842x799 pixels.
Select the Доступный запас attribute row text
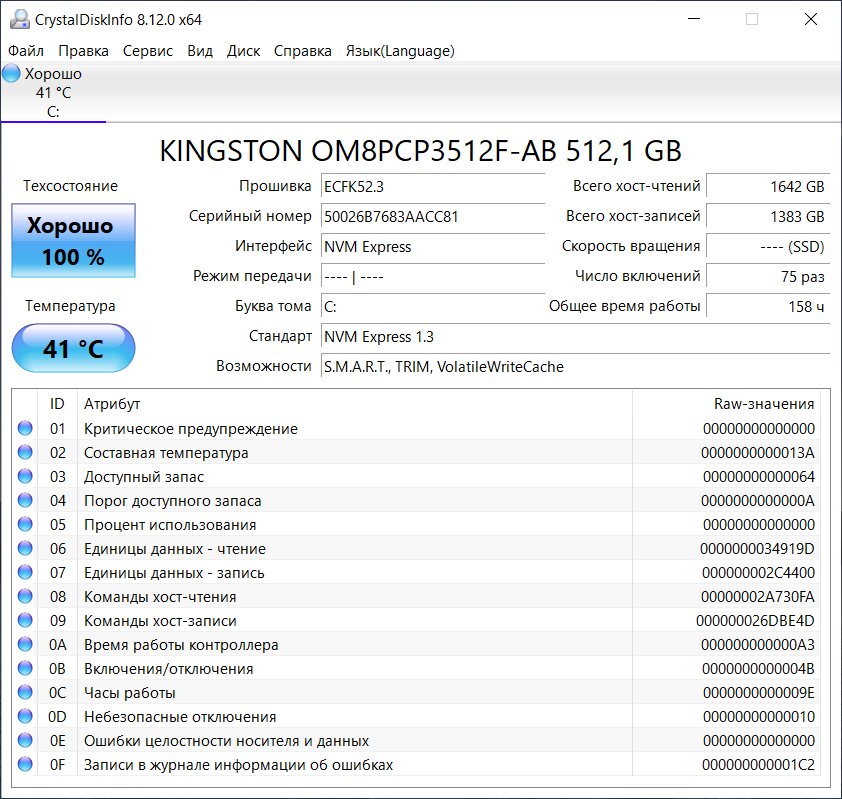pyautogui.click(x=144, y=477)
